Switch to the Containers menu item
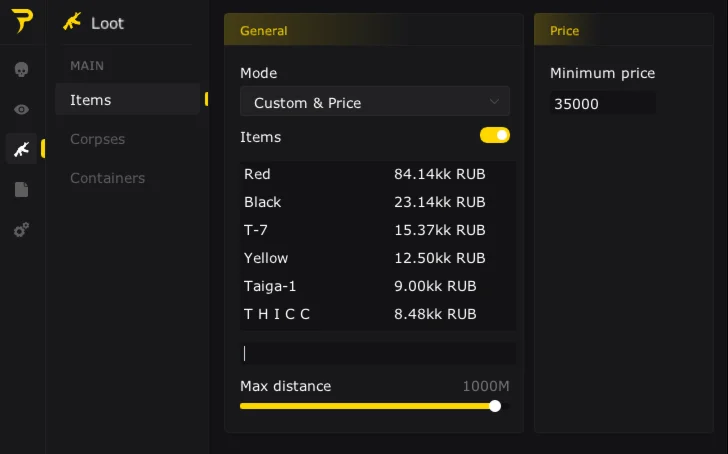Viewport: 728px width, 454px height. pos(107,178)
